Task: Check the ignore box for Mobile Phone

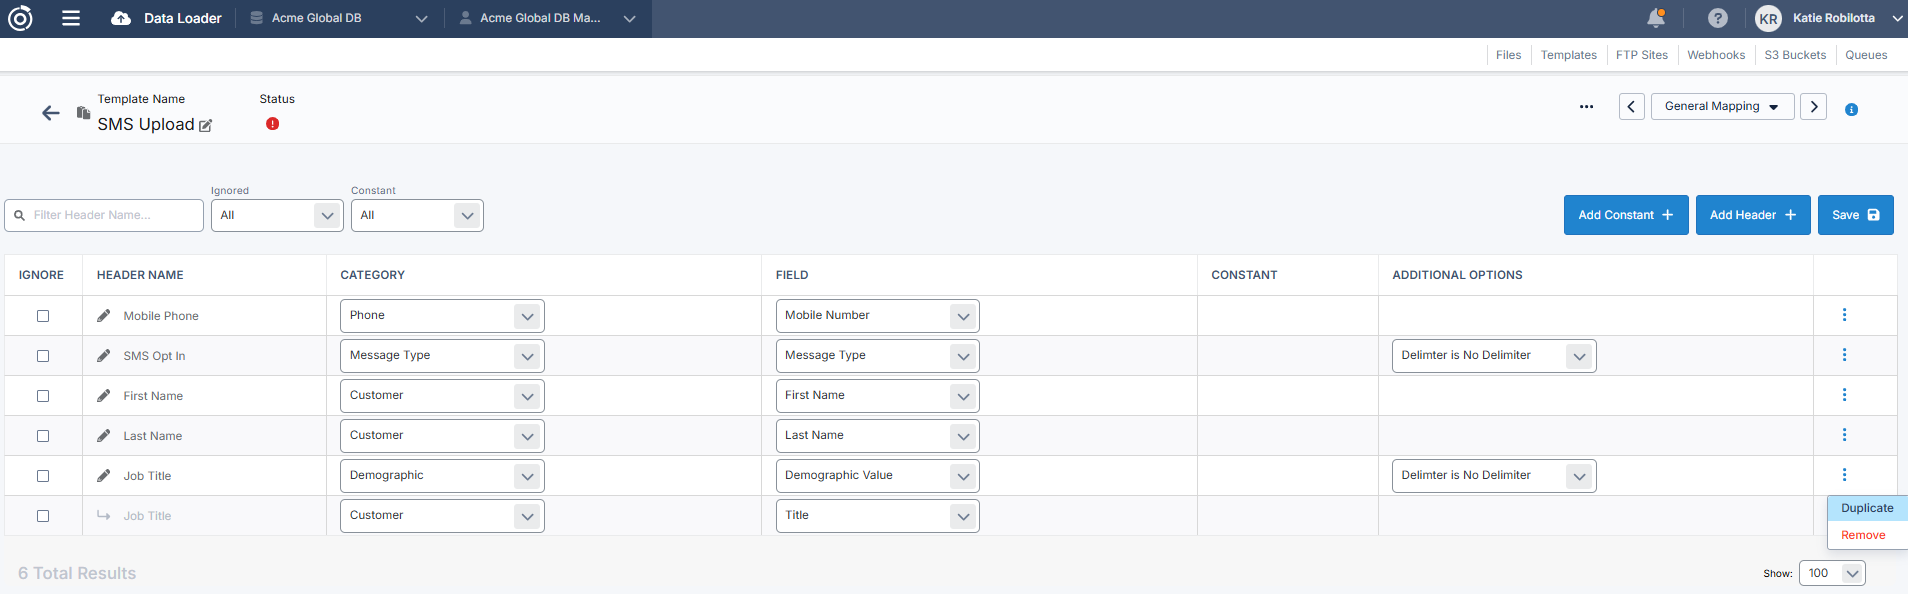Action: tap(43, 316)
